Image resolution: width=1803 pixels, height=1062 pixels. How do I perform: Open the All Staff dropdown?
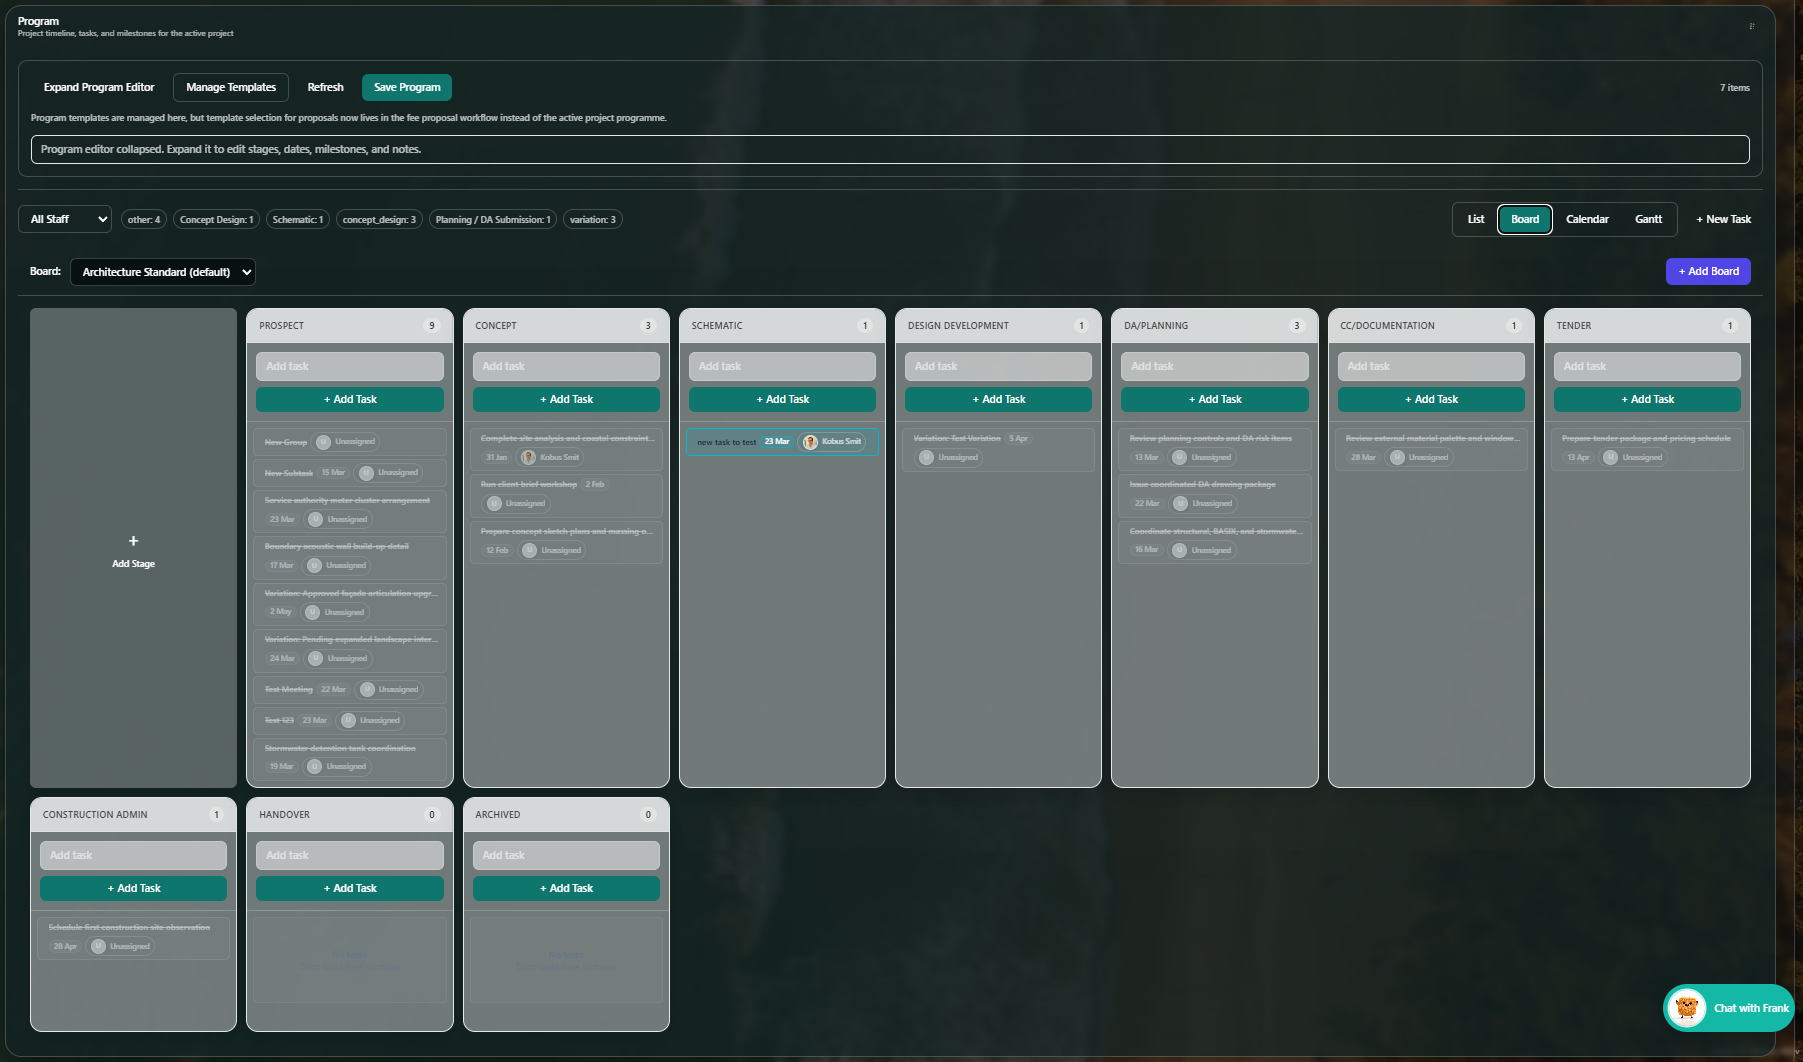tap(64, 219)
